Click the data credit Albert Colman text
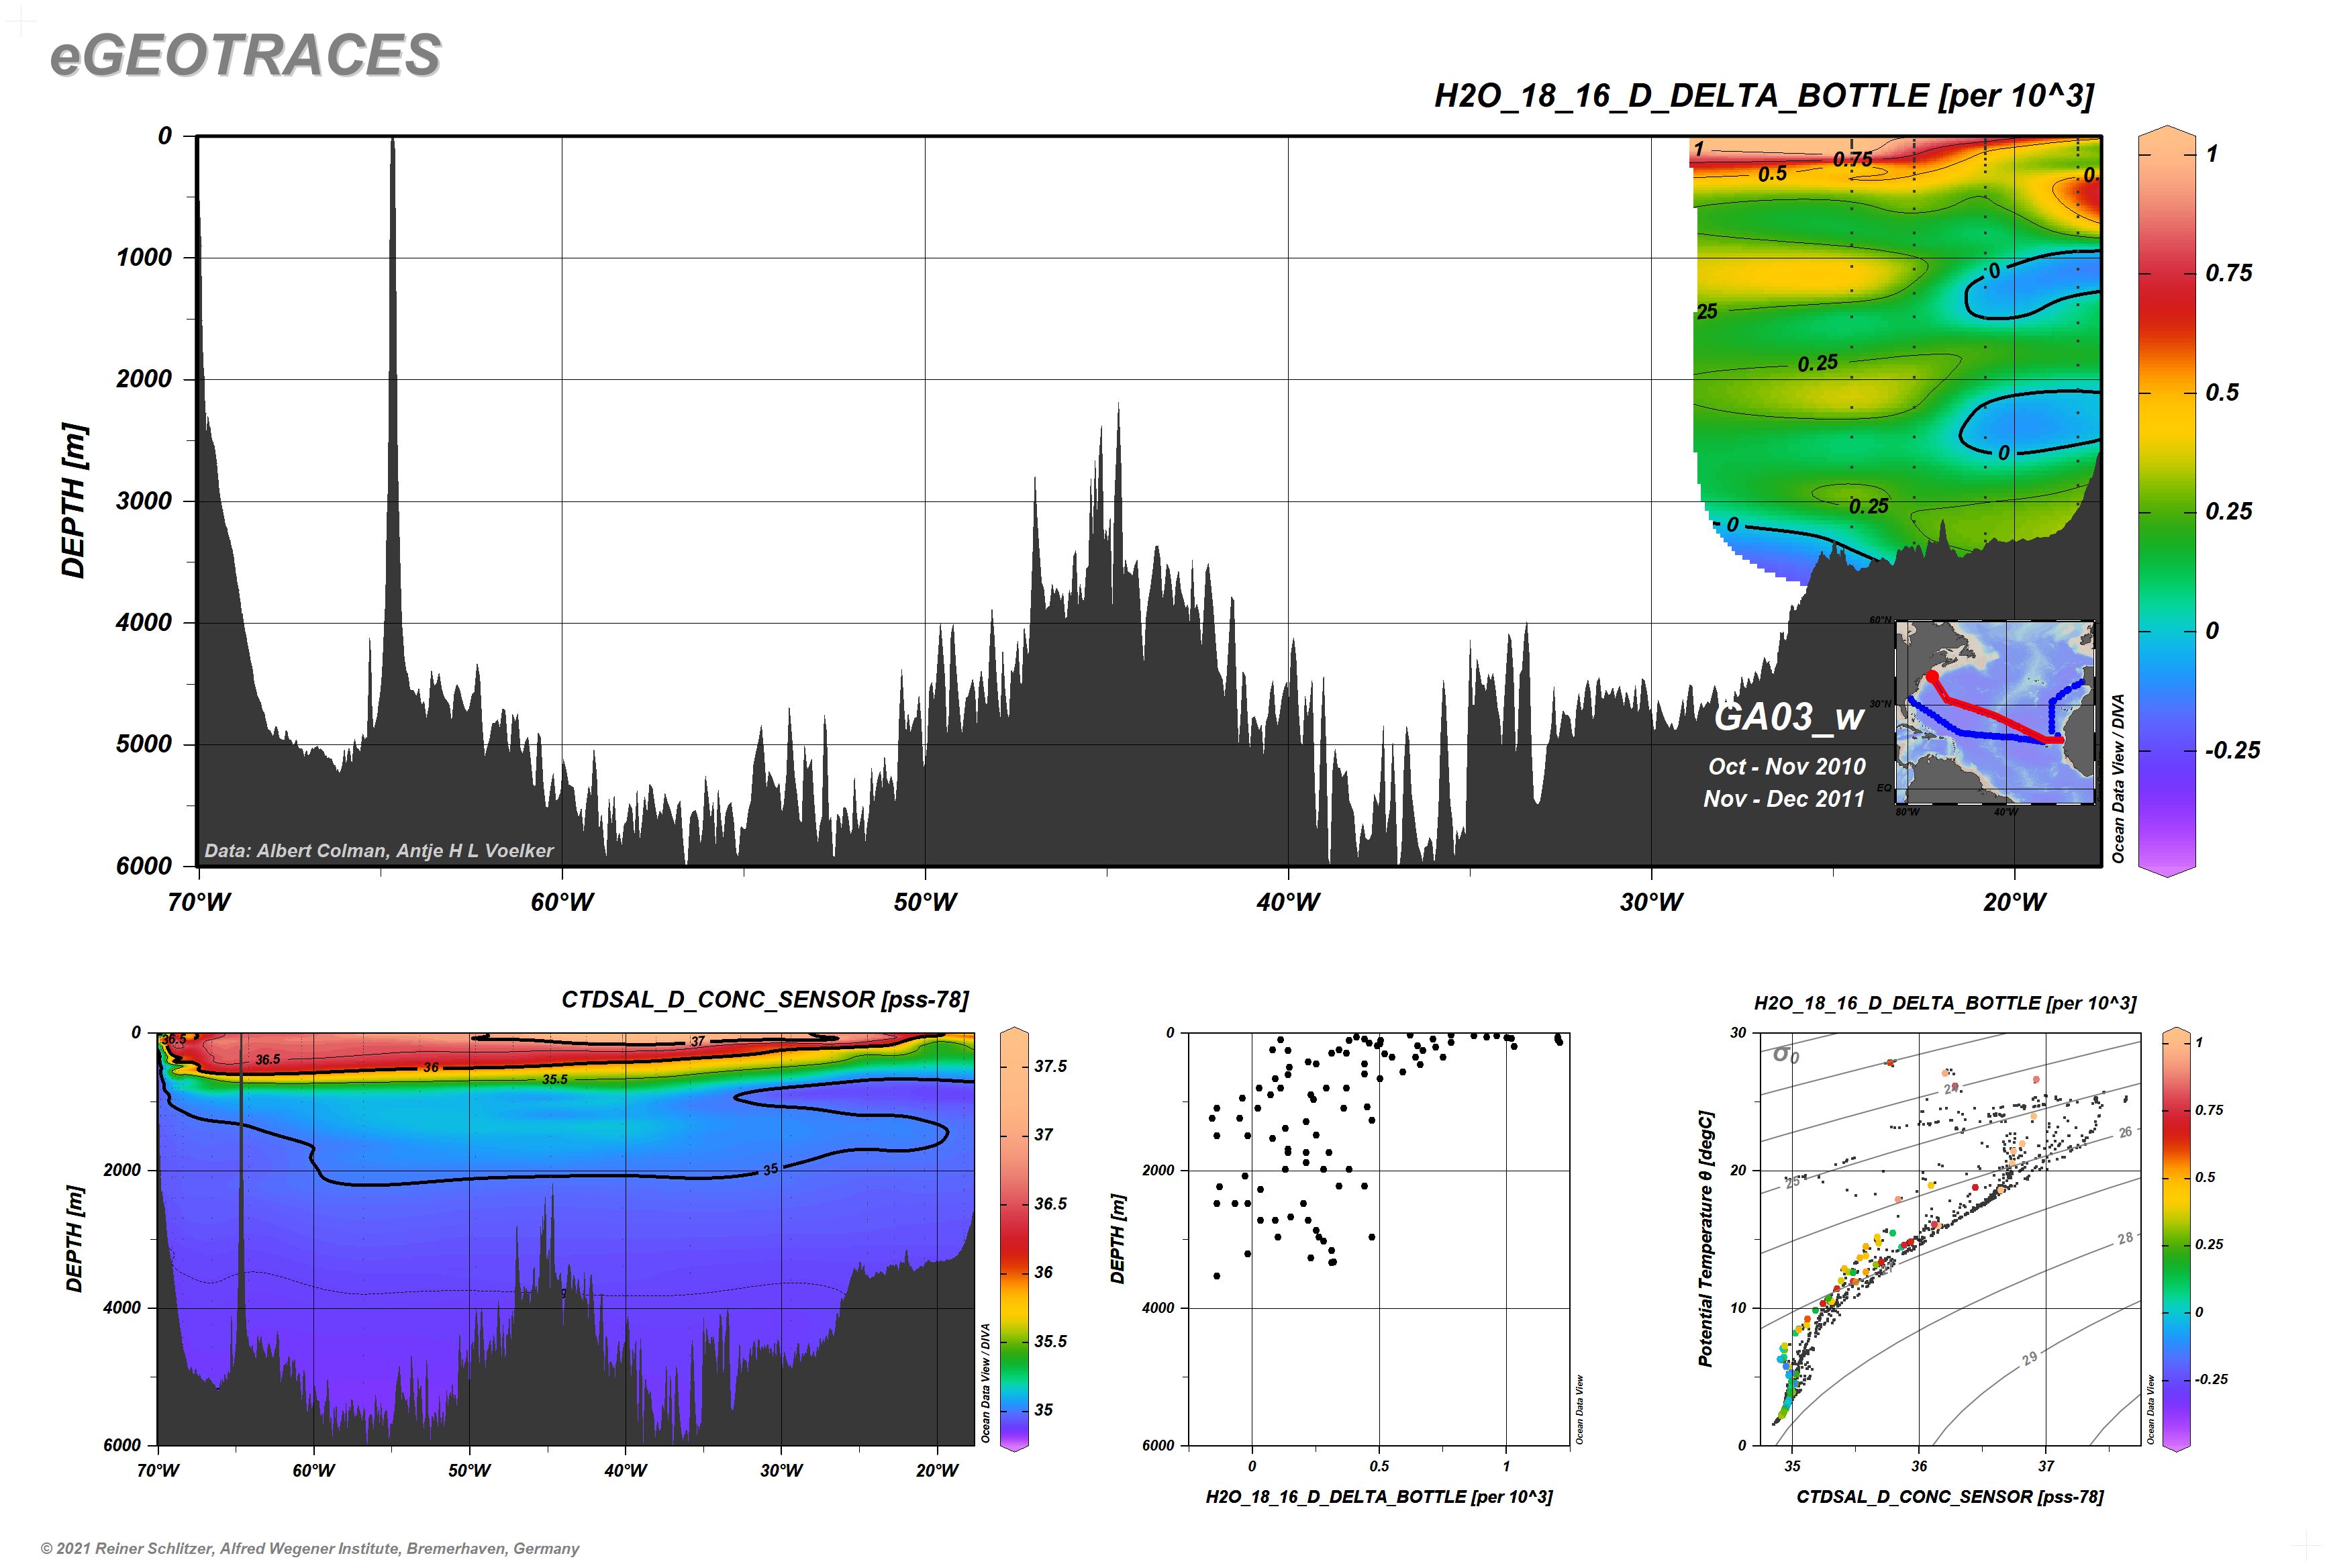2327x1568 pixels. tap(378, 851)
